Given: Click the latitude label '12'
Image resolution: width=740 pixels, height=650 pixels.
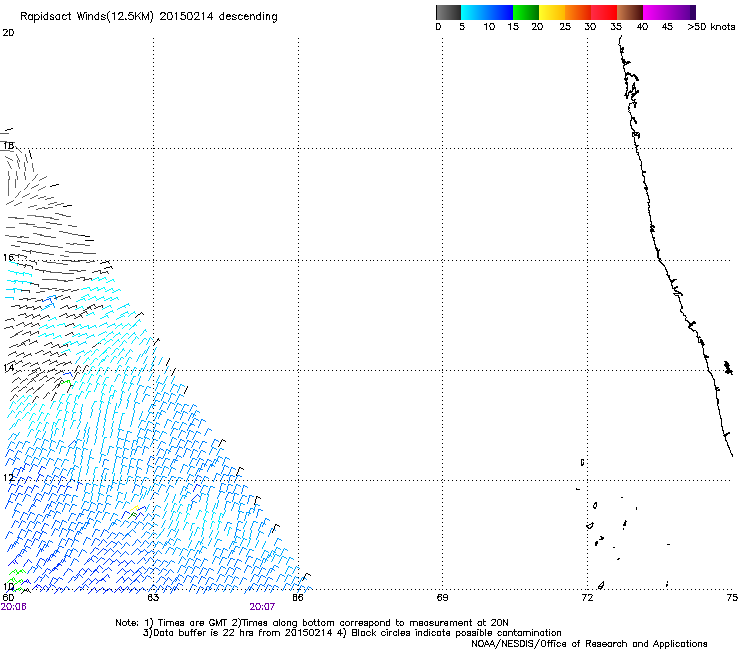Looking at the screenshot, I should (8, 478).
